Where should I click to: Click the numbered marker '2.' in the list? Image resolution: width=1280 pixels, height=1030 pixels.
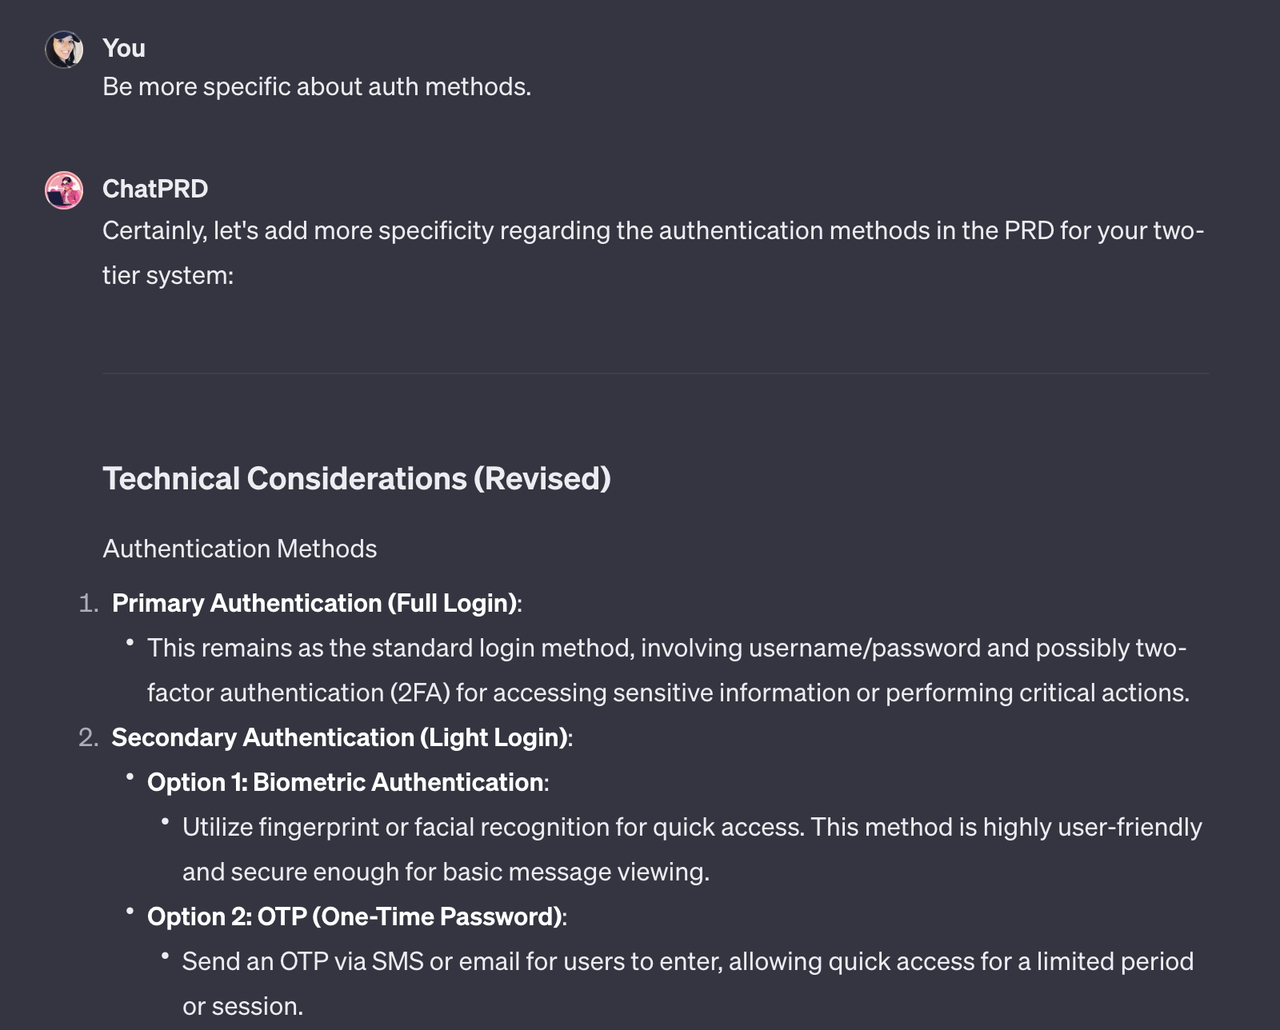point(89,738)
